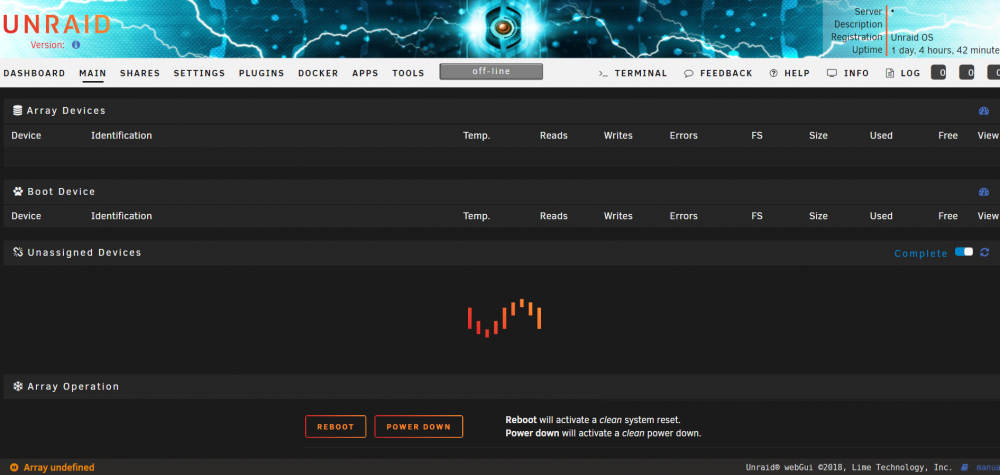
Task: Go to Shares
Action: point(140,73)
